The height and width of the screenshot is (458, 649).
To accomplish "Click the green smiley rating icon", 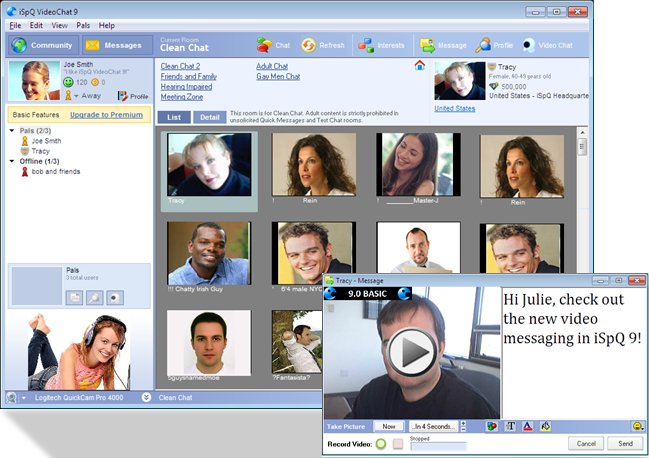I will click(68, 82).
